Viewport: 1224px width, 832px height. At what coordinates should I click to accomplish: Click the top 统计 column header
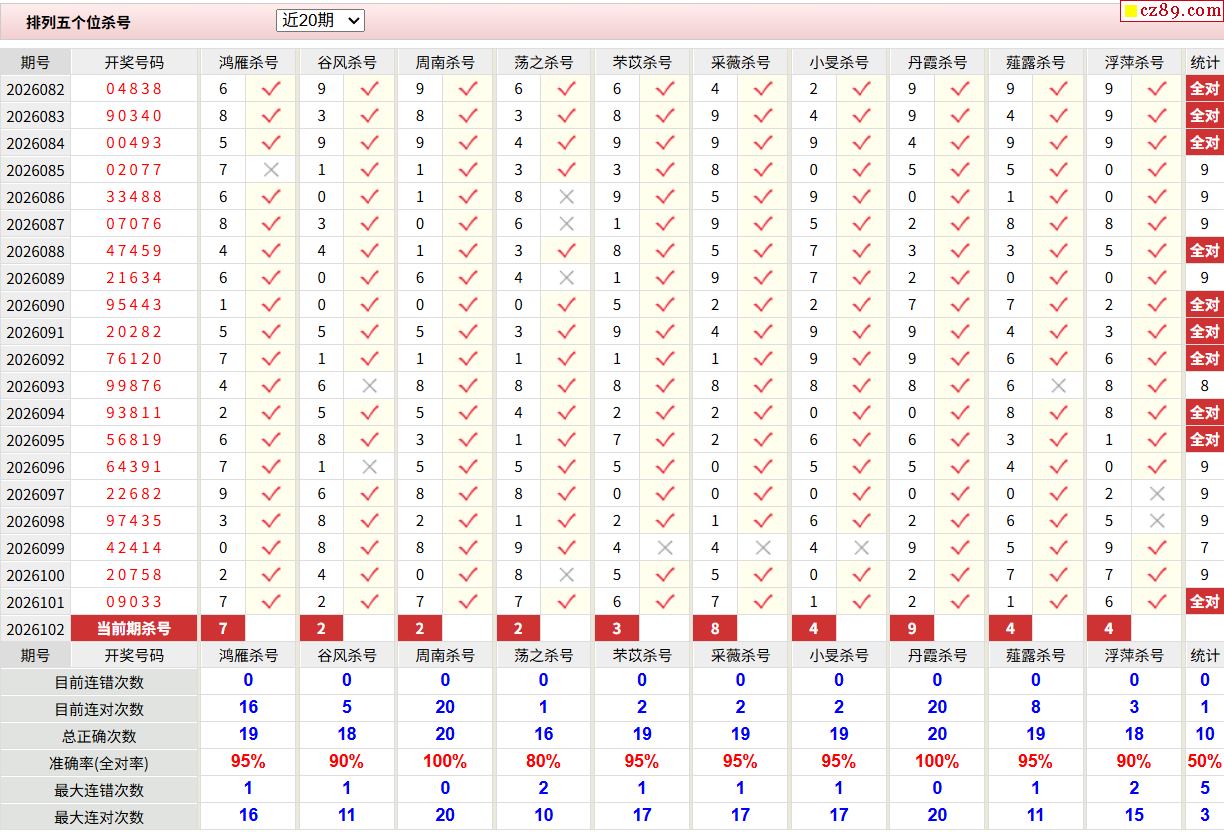1204,62
